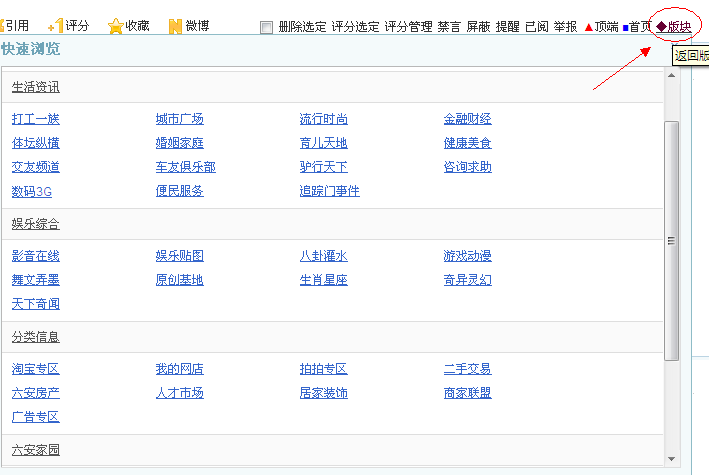Go to the 商家联盟 board
The height and width of the screenshot is (475, 709).
(x=468, y=393)
